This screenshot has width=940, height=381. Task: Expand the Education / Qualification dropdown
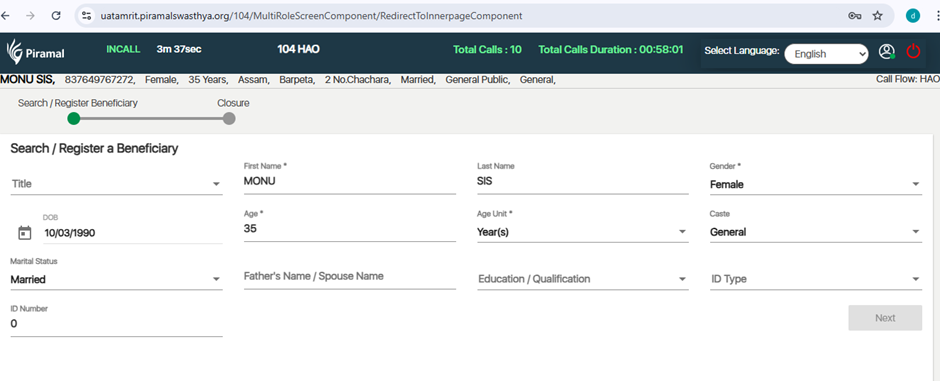pos(582,279)
